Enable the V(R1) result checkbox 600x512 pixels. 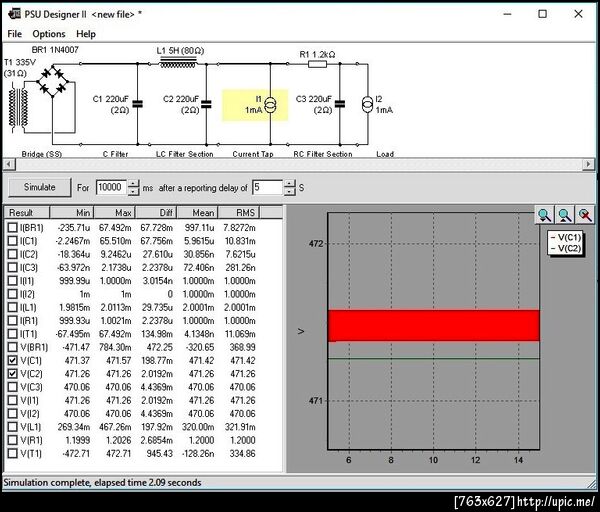(13, 440)
